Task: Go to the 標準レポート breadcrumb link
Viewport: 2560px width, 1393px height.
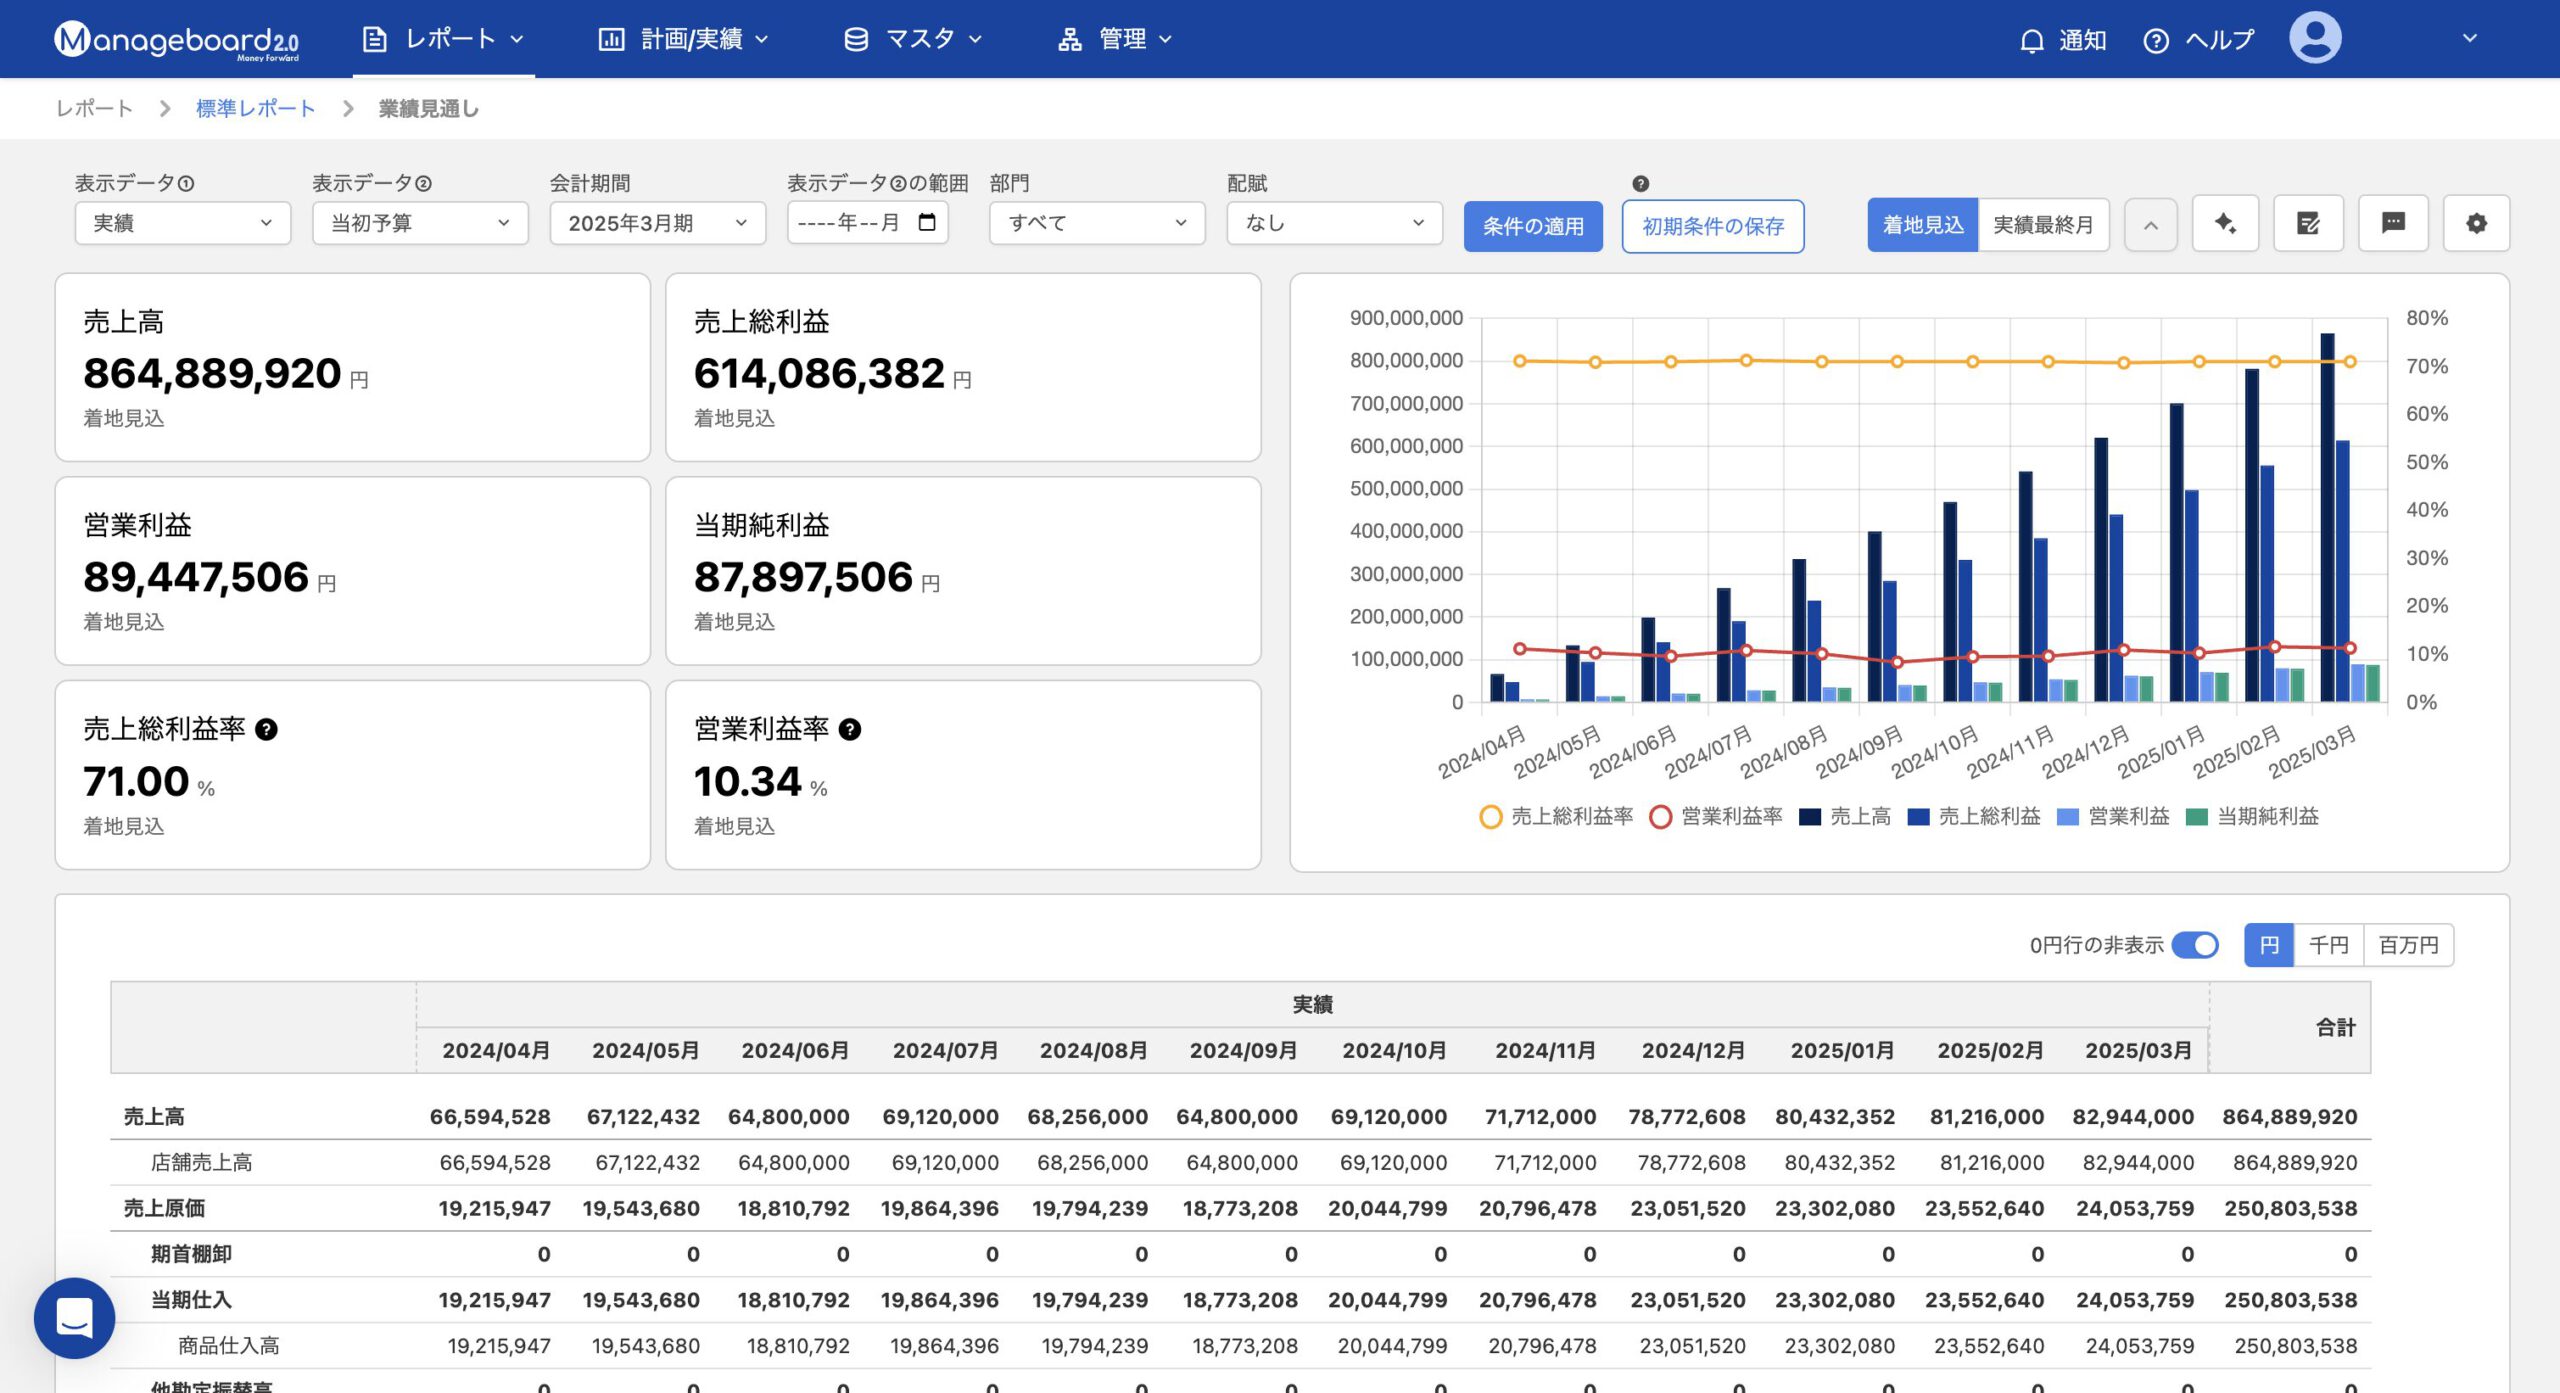Action: tap(255, 108)
